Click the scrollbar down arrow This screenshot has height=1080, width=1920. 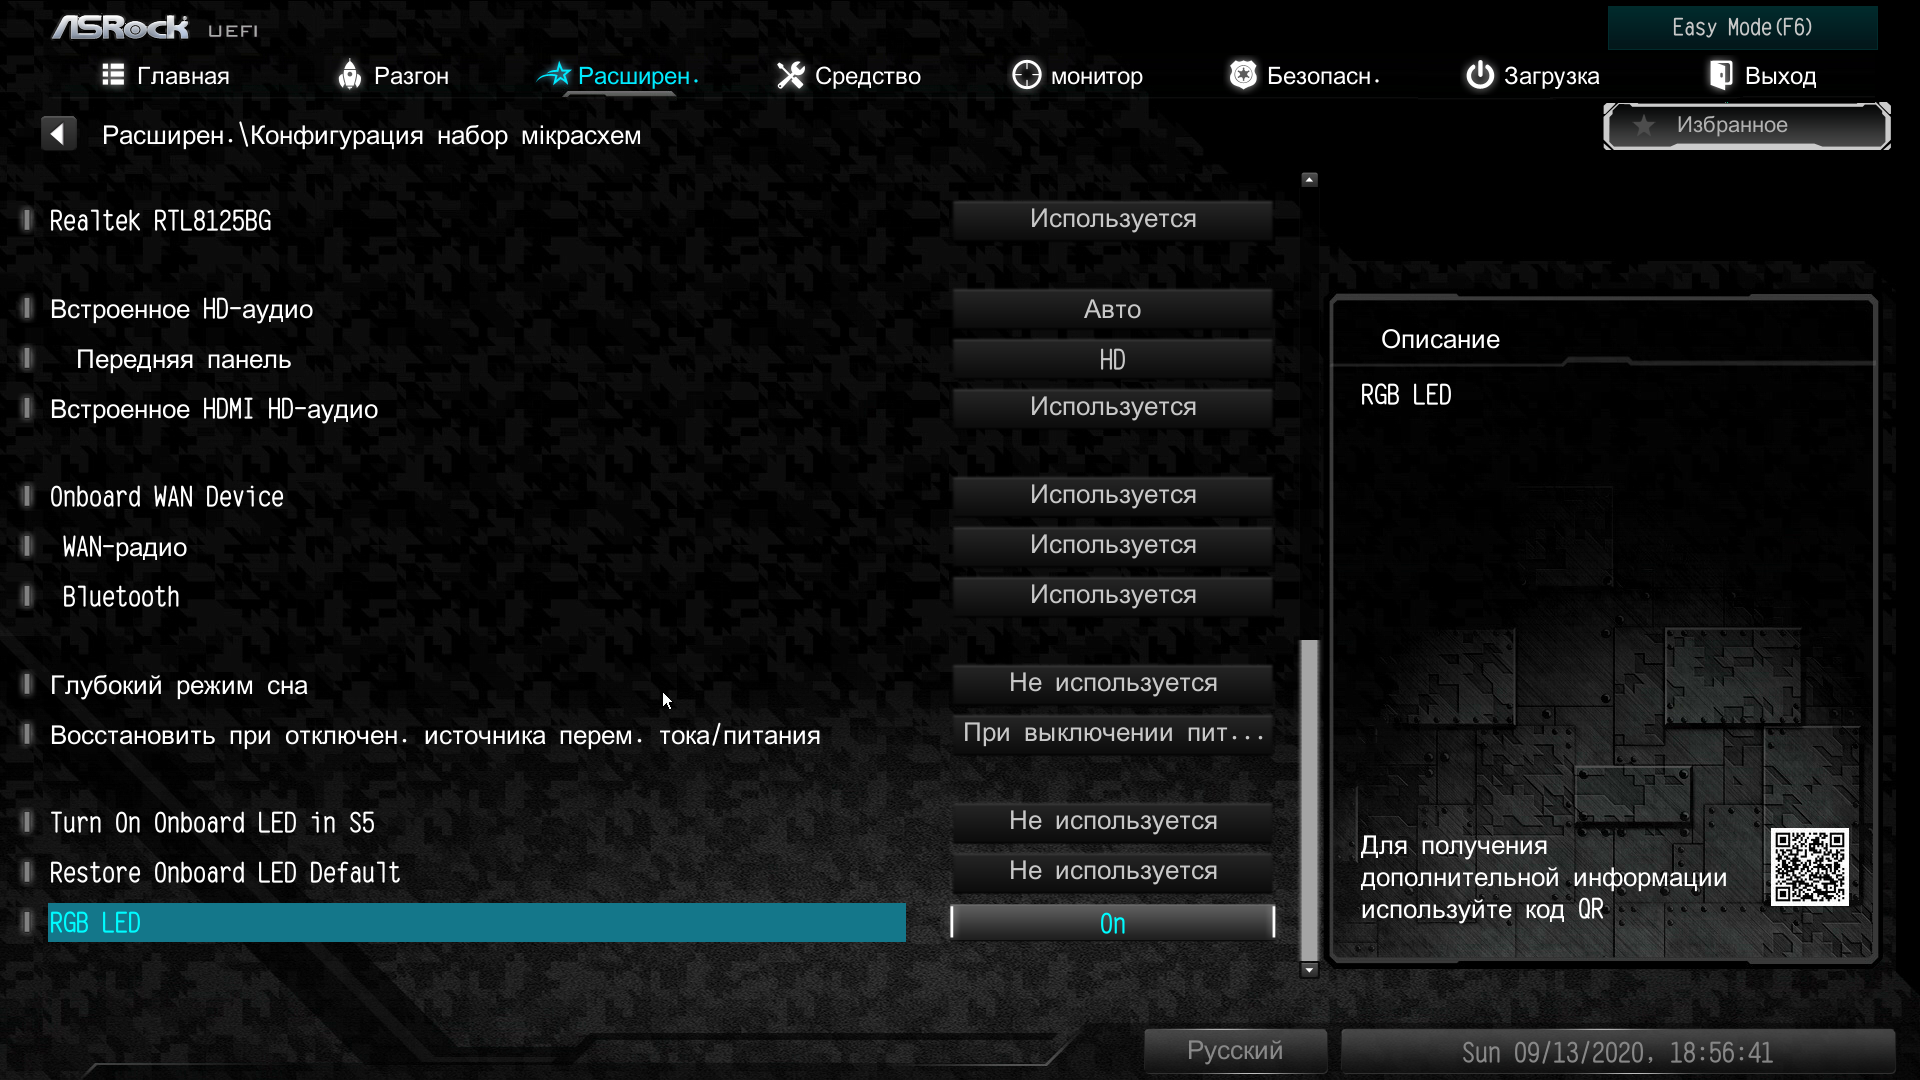tap(1309, 969)
